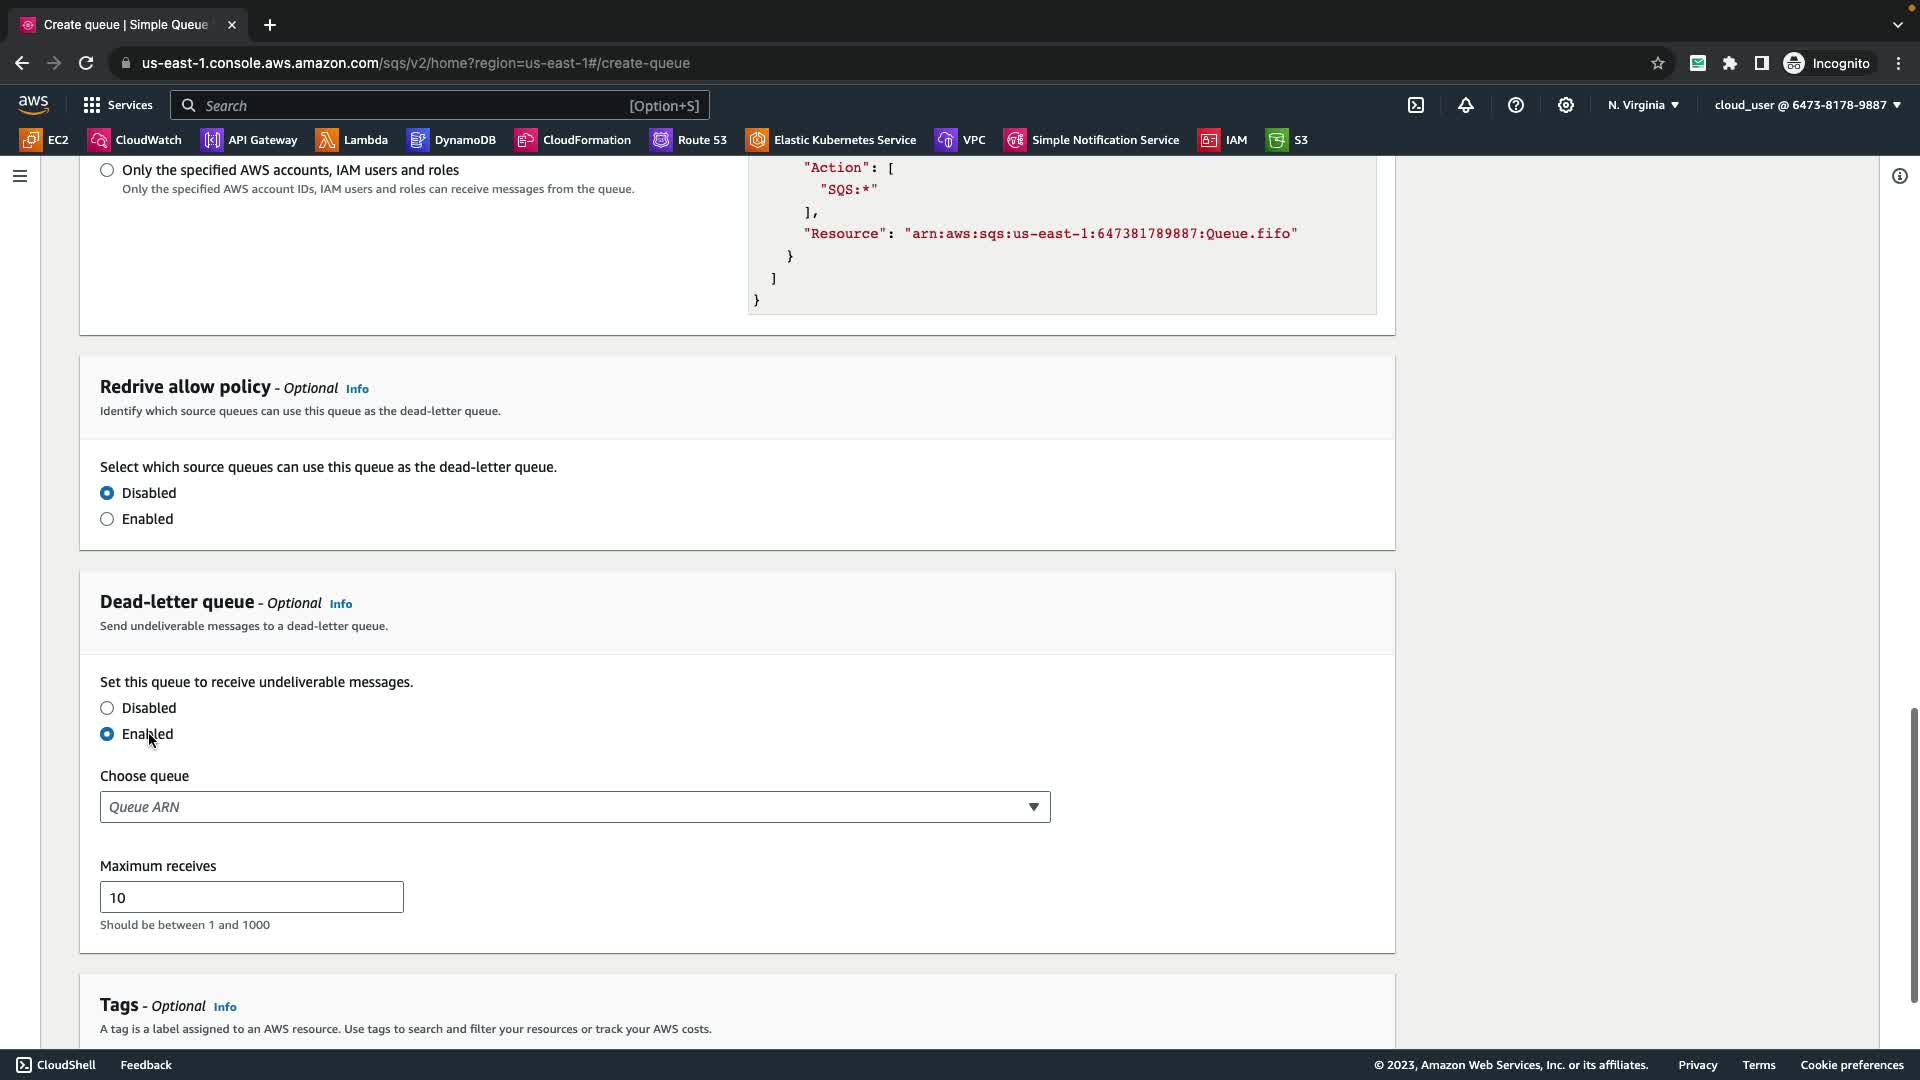
Task: Select Disabled under dead-letter queue
Action: point(107,708)
